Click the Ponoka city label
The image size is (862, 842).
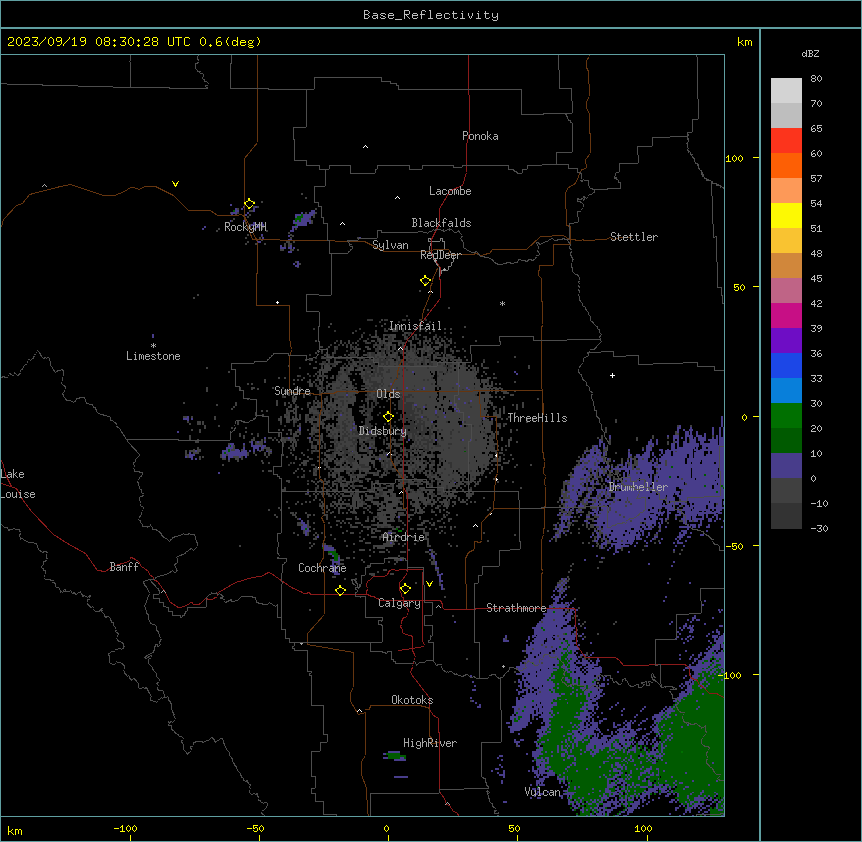[480, 136]
